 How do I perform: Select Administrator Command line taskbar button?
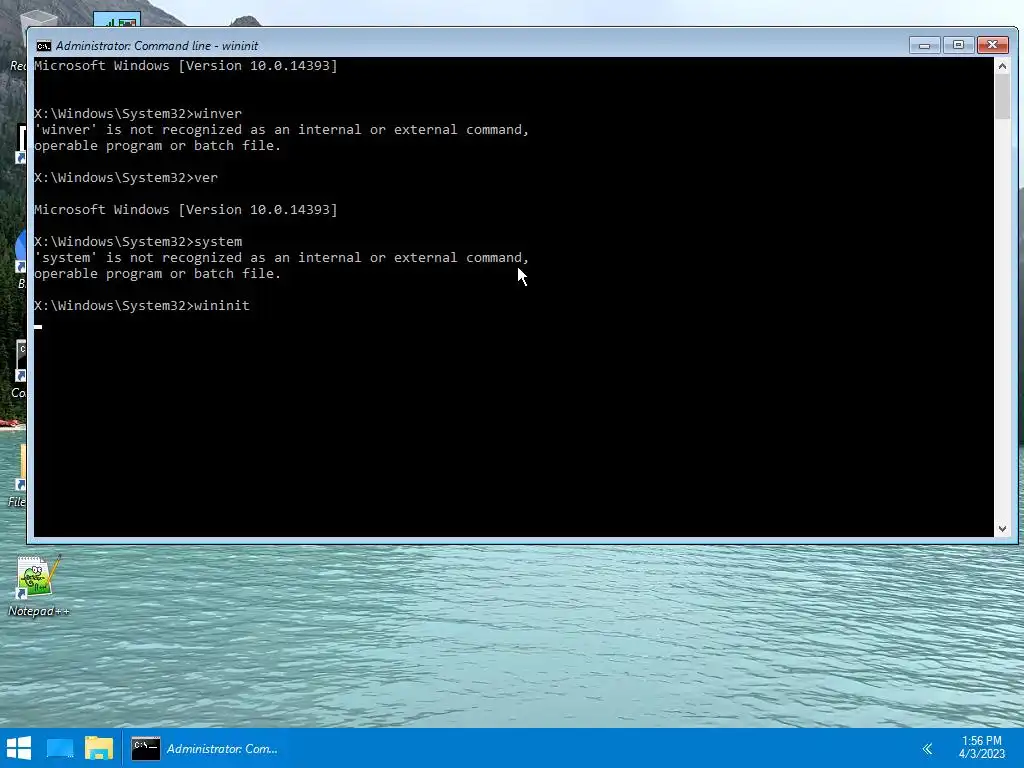coord(206,748)
